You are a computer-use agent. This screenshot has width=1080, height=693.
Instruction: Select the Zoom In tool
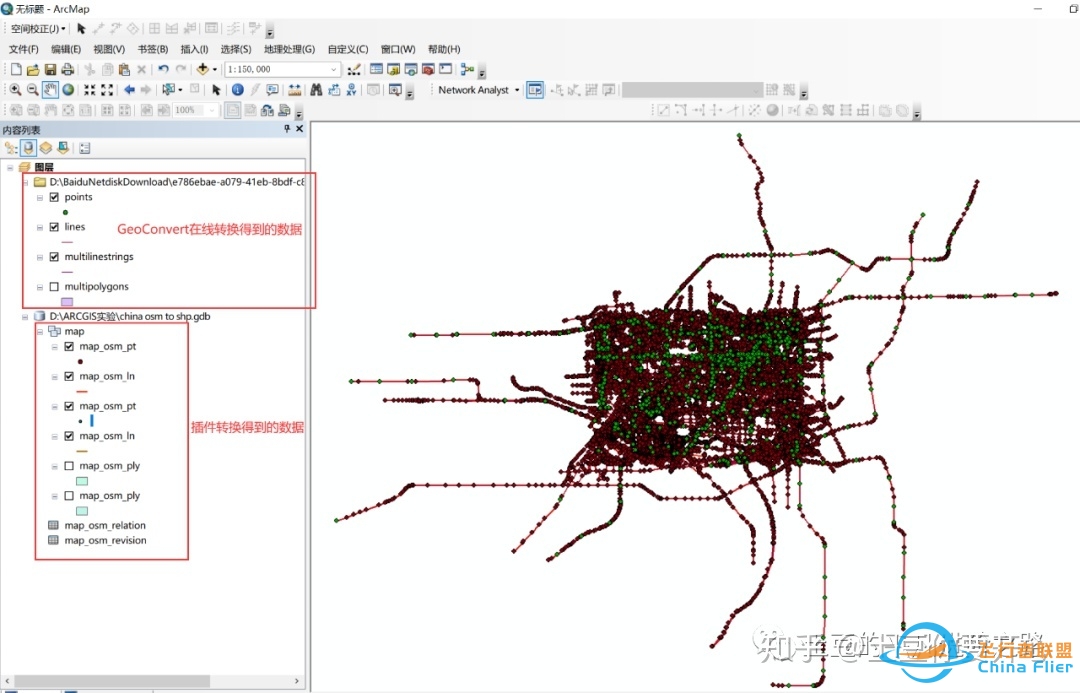[15, 90]
